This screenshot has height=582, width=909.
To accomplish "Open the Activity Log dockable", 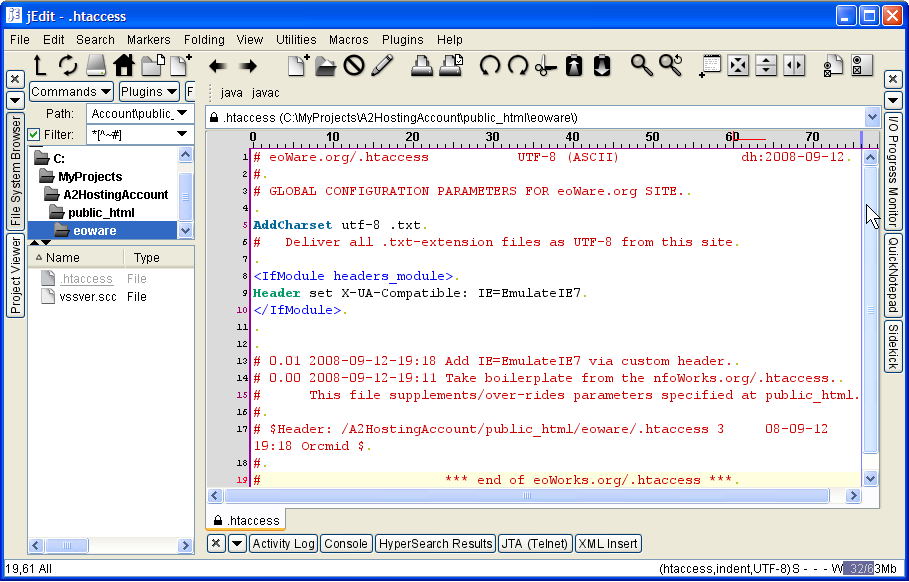I will [283, 544].
